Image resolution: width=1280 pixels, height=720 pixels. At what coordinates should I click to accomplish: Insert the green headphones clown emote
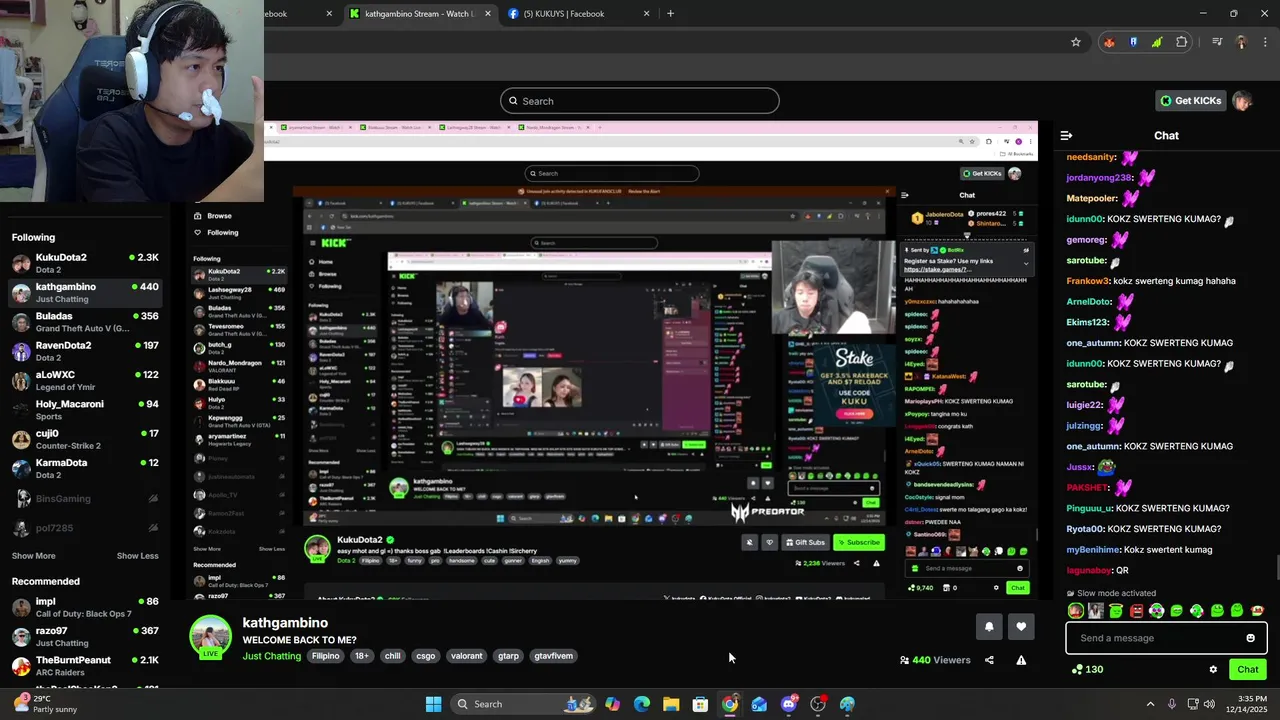pos(1157,610)
